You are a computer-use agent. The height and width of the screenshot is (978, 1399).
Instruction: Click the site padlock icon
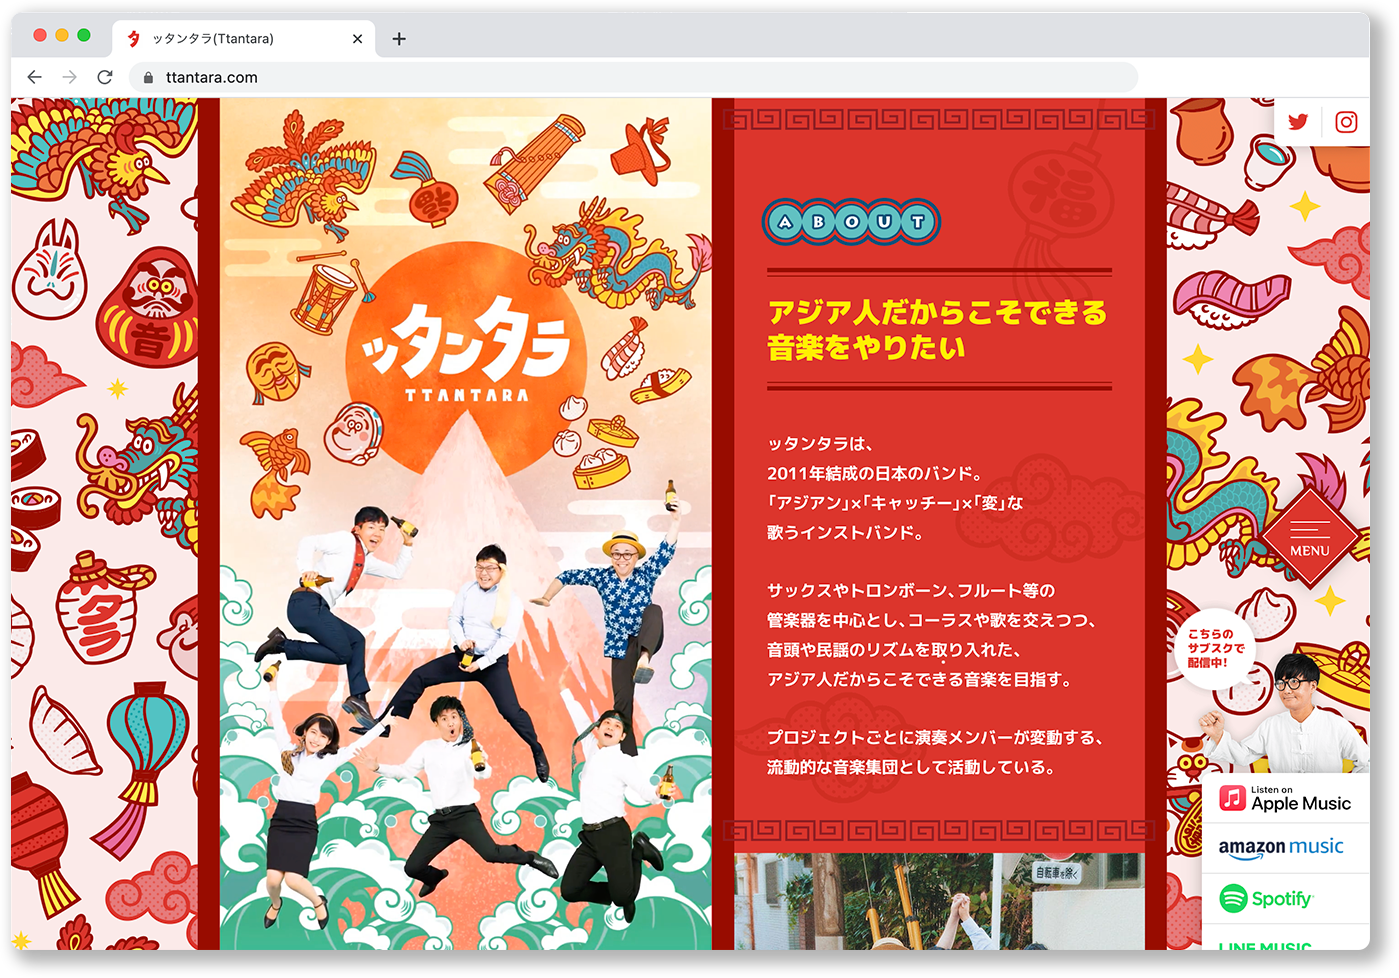tap(148, 77)
